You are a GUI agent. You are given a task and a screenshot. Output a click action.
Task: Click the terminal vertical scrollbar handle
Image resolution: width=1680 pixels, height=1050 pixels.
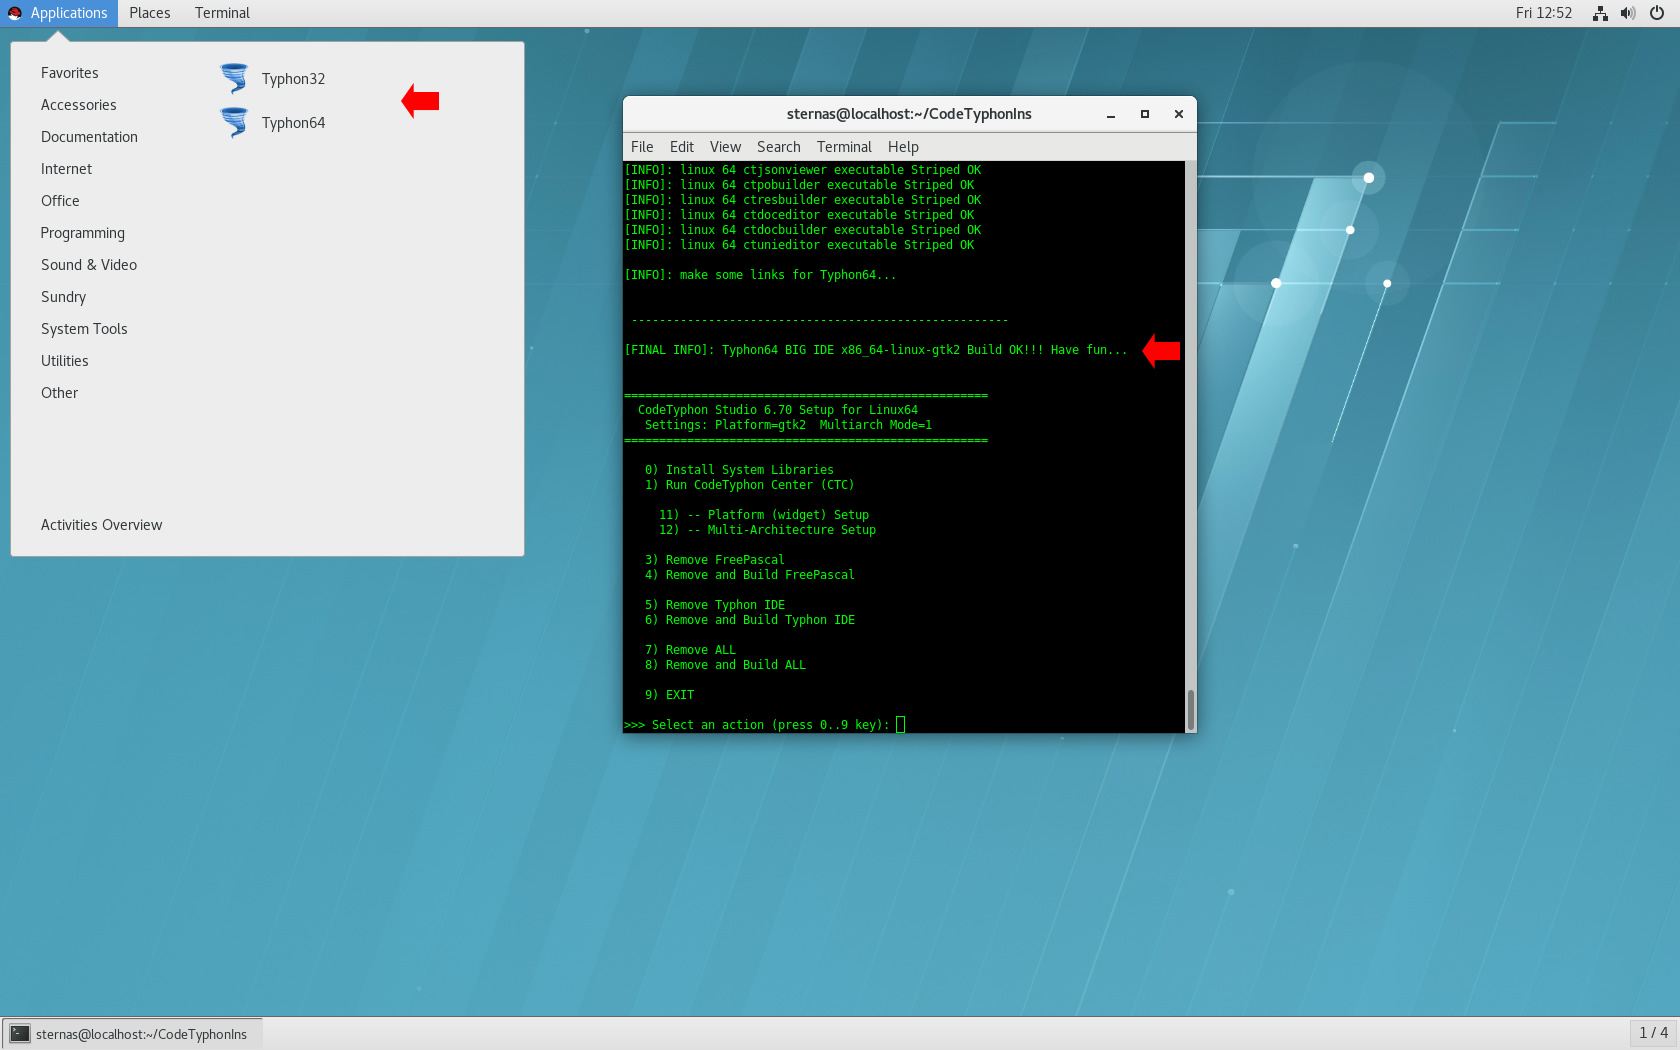[x=1190, y=710]
